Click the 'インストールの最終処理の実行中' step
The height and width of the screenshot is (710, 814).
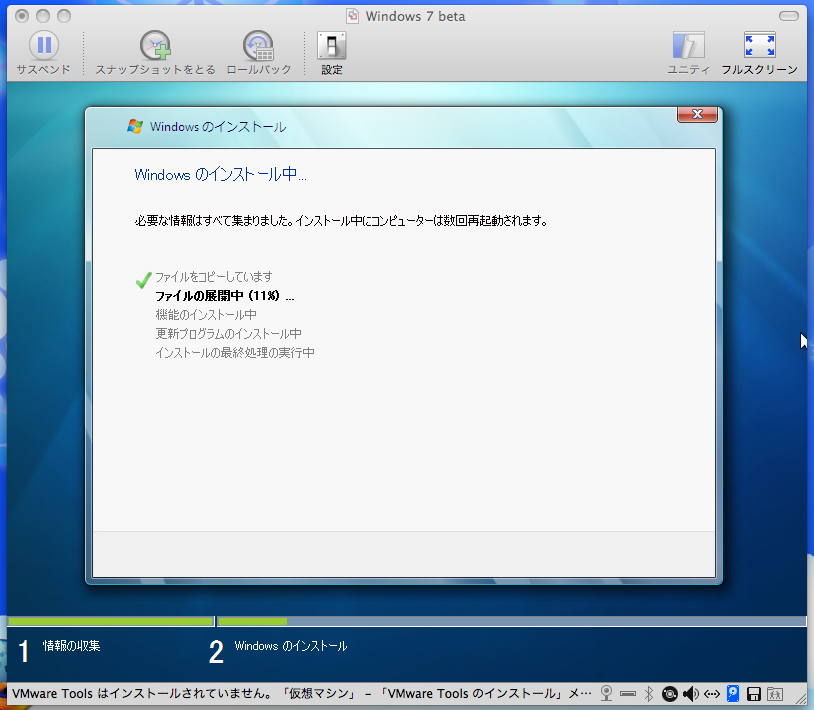(235, 353)
